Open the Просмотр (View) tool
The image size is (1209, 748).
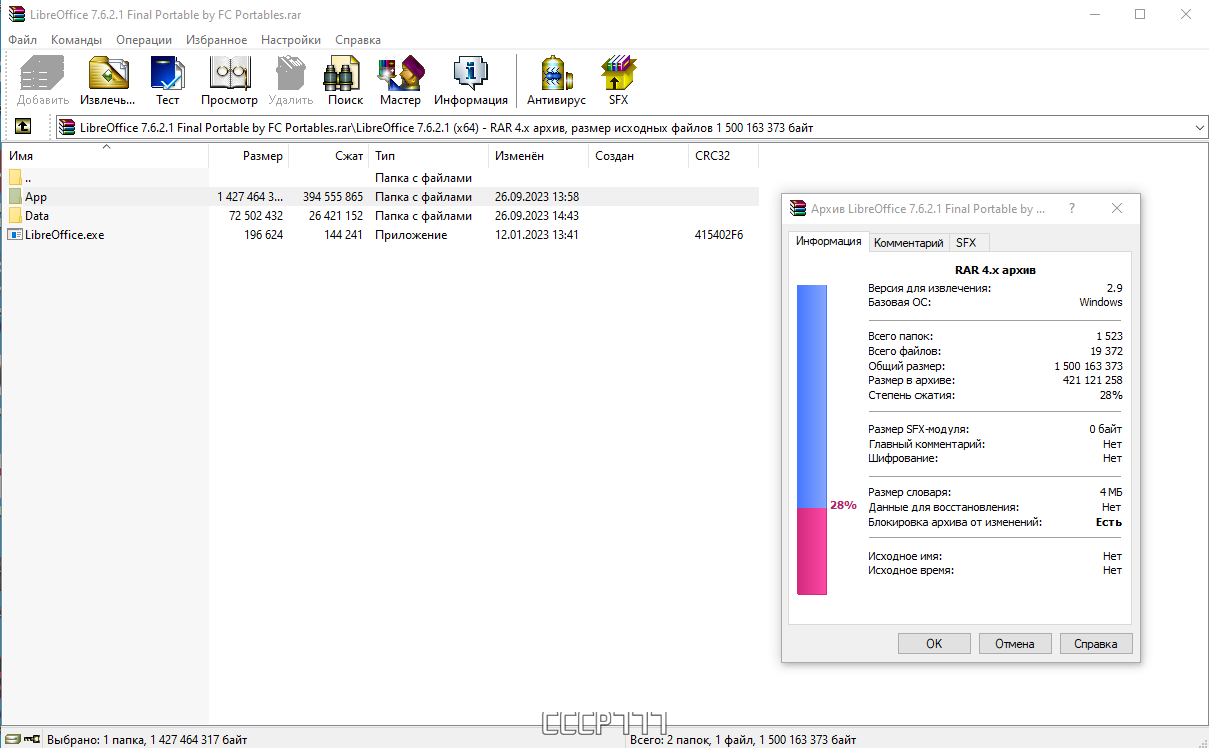tap(229, 80)
